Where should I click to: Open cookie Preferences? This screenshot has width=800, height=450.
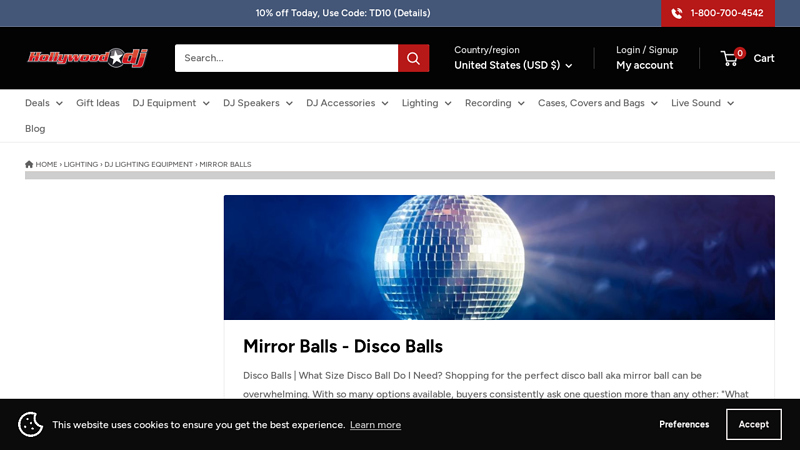684,424
